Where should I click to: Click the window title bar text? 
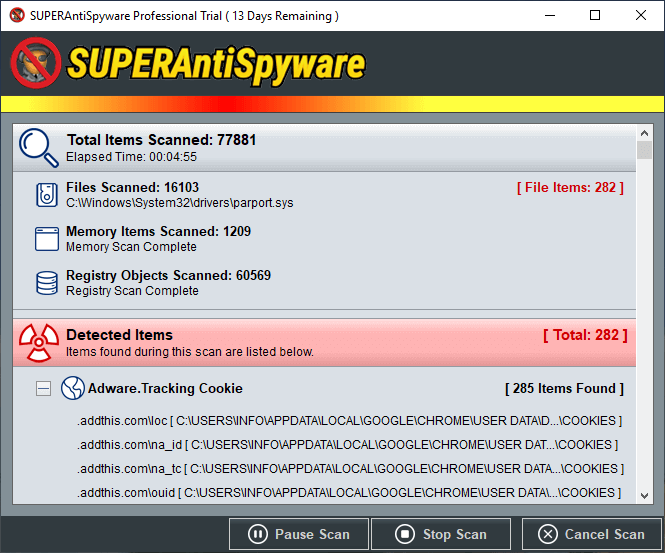pyautogui.click(x=184, y=16)
